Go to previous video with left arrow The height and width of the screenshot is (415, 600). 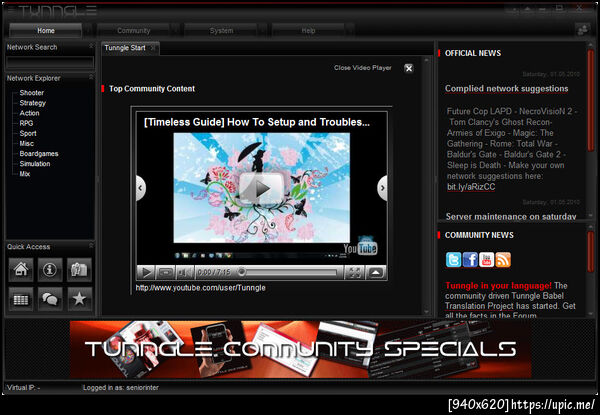click(140, 188)
